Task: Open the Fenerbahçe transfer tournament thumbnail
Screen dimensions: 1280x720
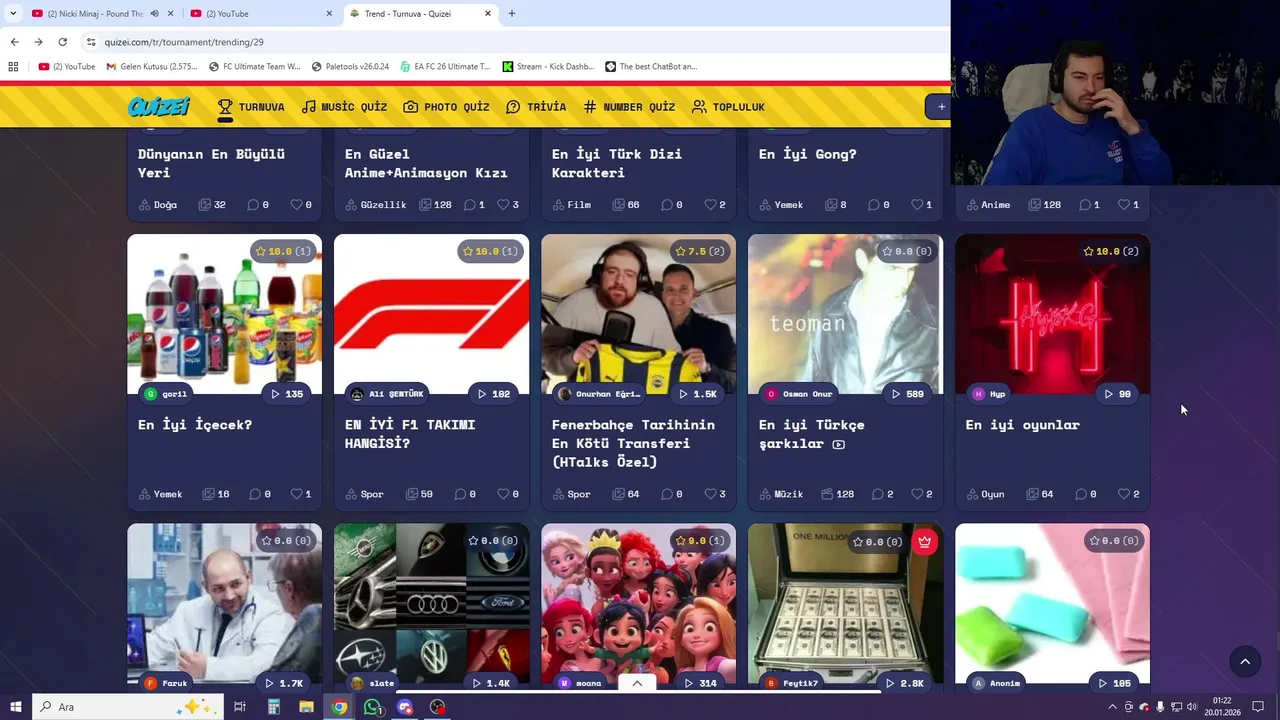Action: [638, 314]
